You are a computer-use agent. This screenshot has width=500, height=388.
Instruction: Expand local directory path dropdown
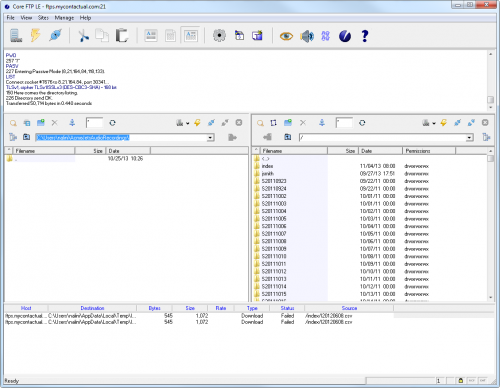[210, 137]
